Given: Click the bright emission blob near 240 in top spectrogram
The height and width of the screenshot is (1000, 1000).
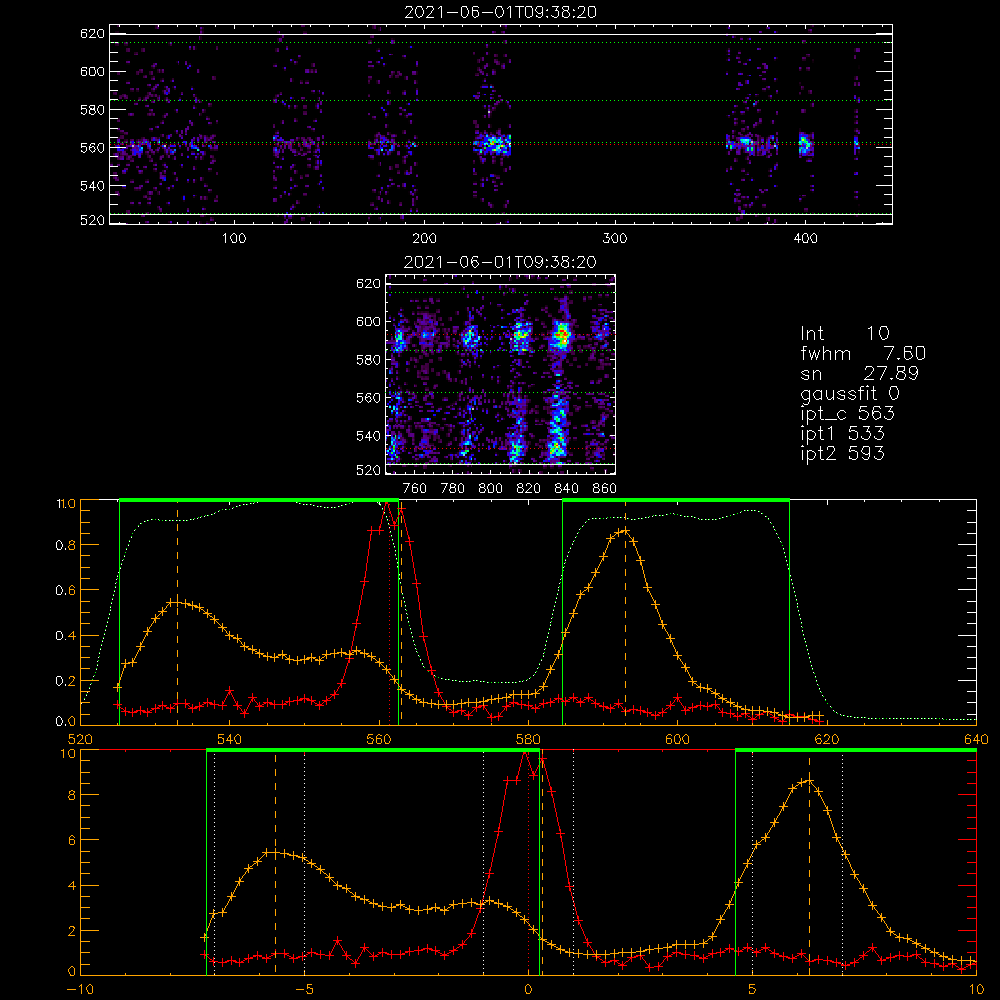Looking at the screenshot, I should coord(492,144).
